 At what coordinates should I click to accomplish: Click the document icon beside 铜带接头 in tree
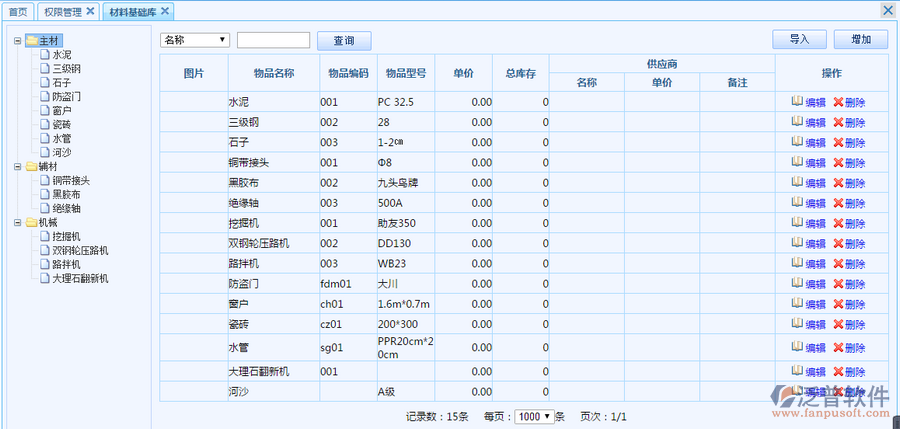click(44, 180)
